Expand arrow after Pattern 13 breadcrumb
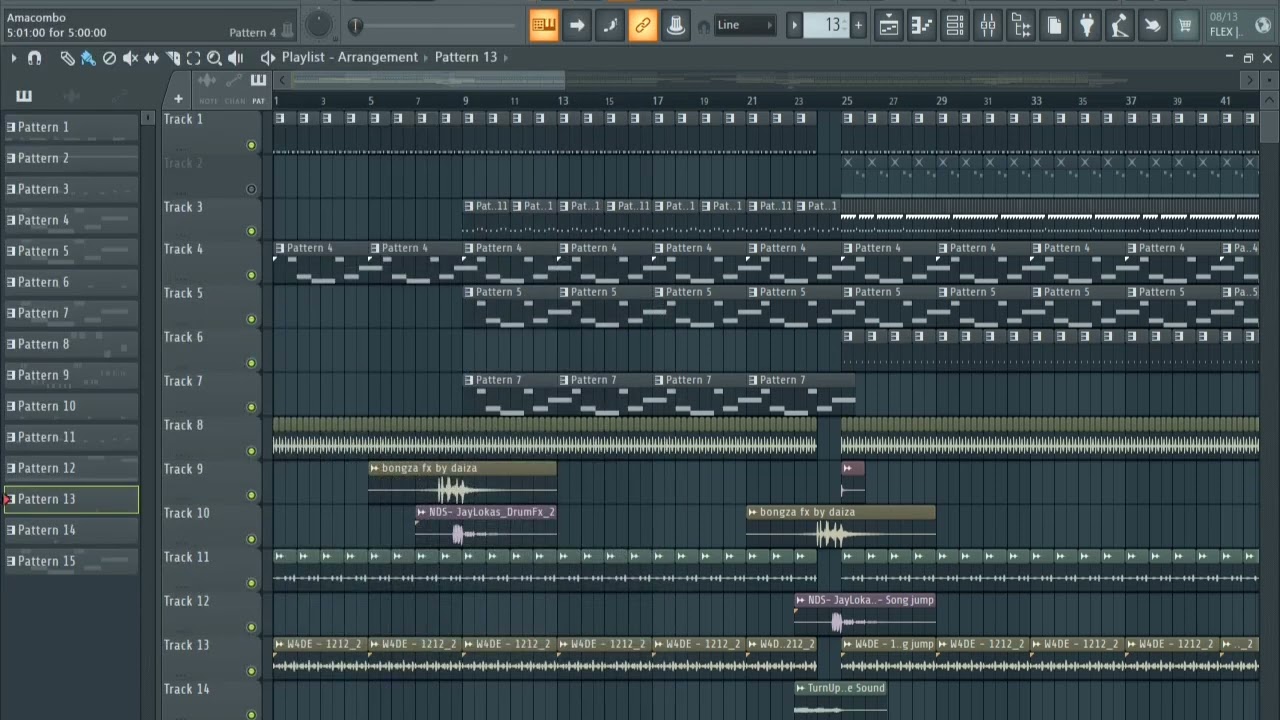Viewport: 1280px width, 720px height. pyautogui.click(x=506, y=57)
